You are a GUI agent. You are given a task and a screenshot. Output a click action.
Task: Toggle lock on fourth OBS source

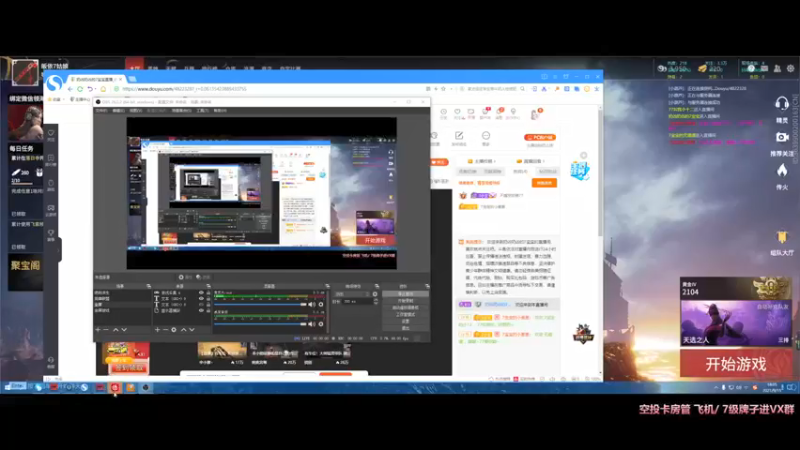click(x=208, y=310)
